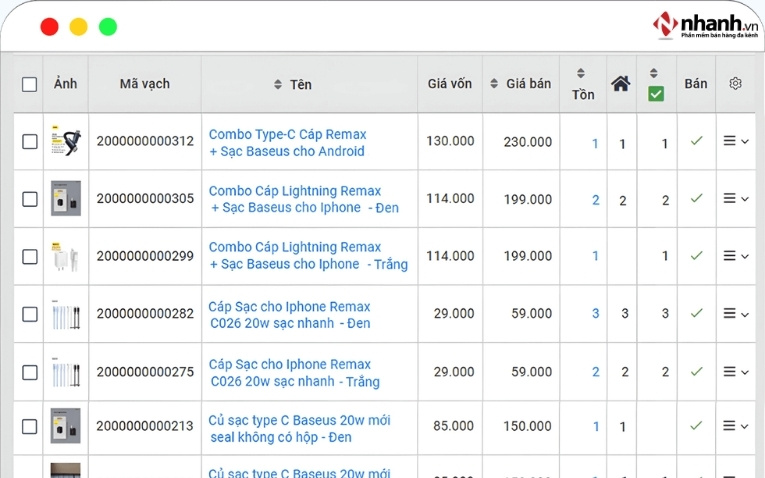Click the green macOS window button
The width and height of the screenshot is (765, 478).
[x=108, y=27]
